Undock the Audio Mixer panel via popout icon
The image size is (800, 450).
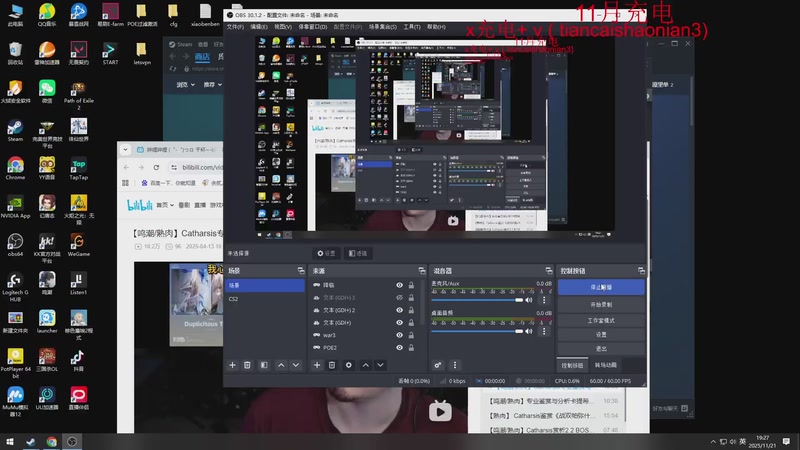(x=549, y=270)
